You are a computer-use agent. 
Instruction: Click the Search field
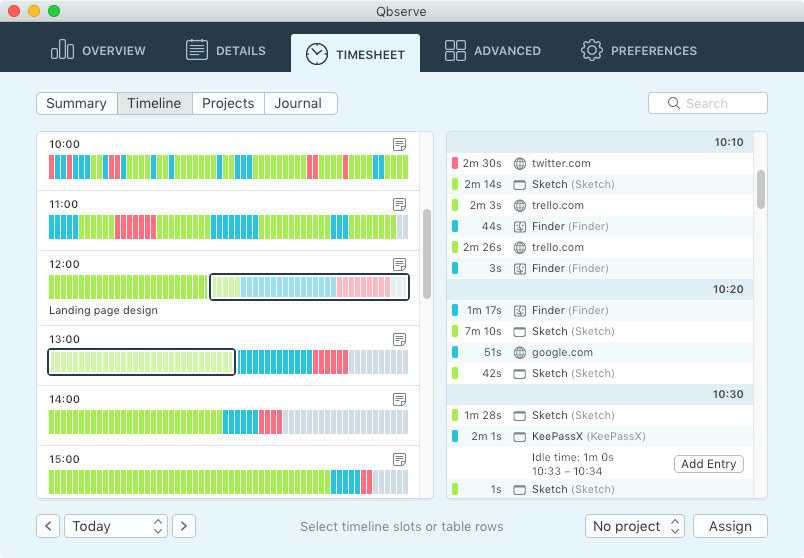[x=708, y=104]
